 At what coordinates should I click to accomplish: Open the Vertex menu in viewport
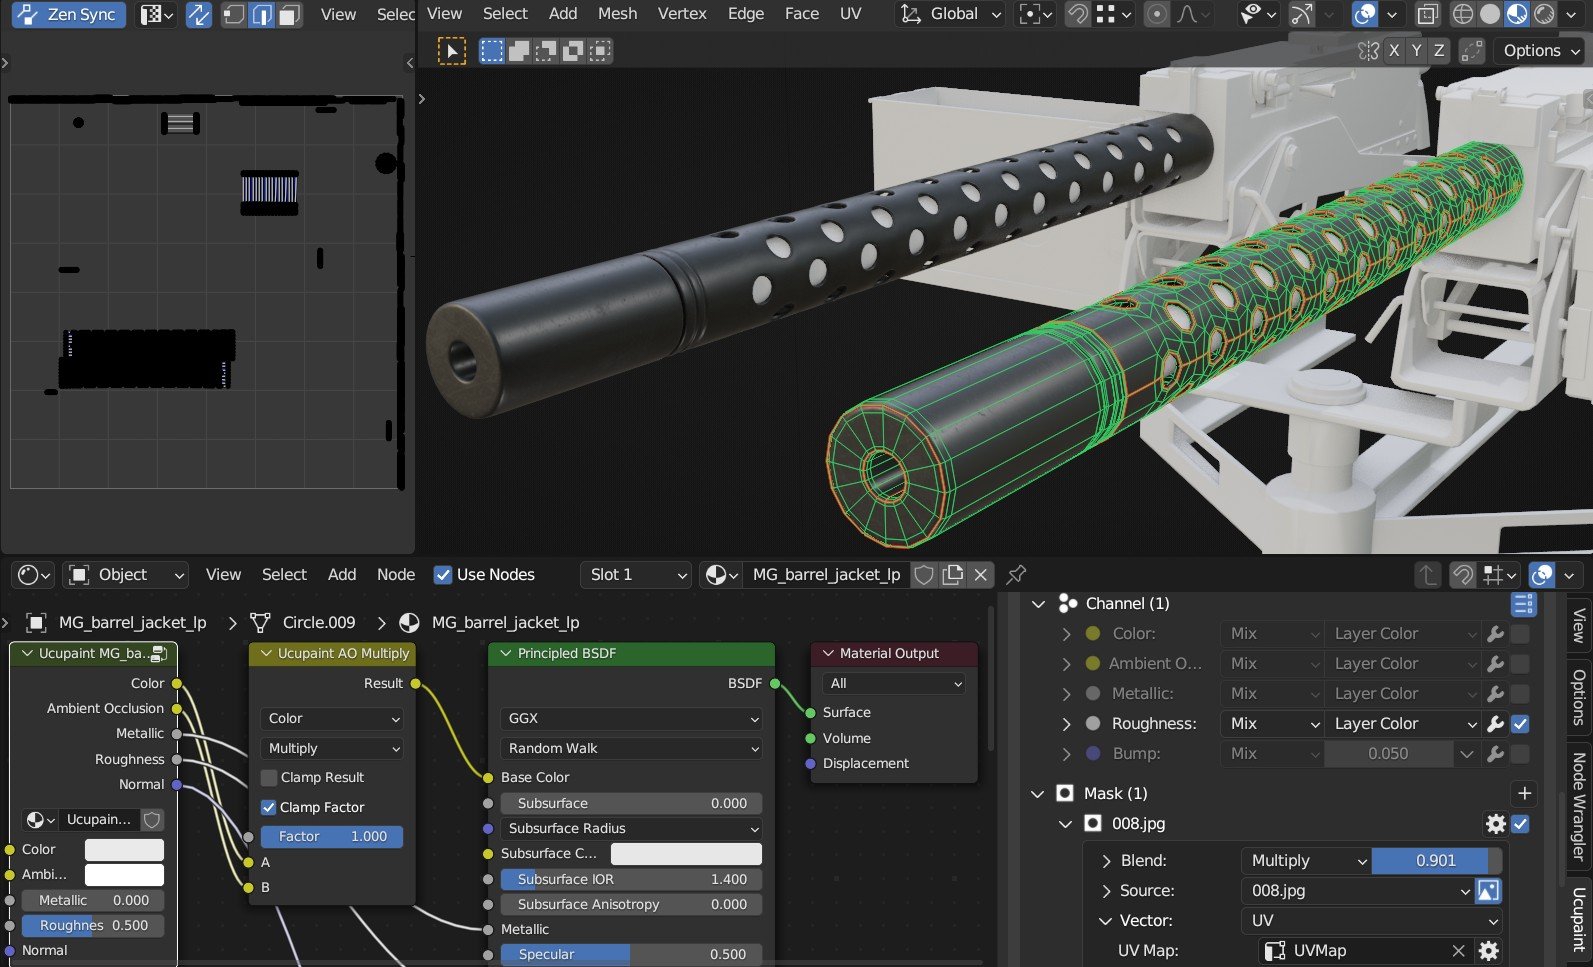(682, 14)
